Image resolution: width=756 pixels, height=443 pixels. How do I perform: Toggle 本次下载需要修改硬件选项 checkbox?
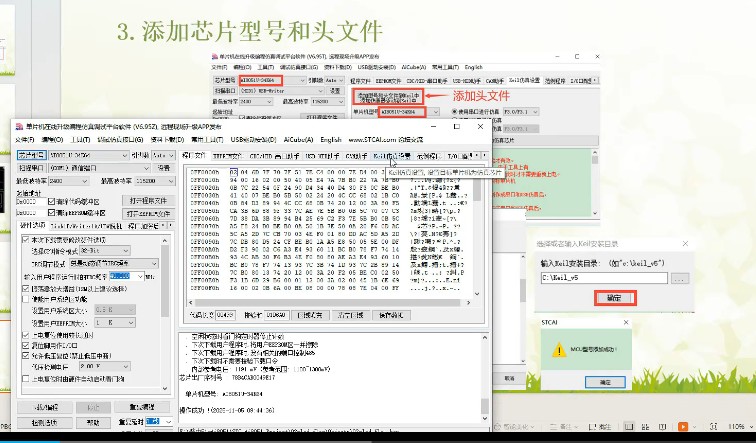pyautogui.click(x=26, y=240)
